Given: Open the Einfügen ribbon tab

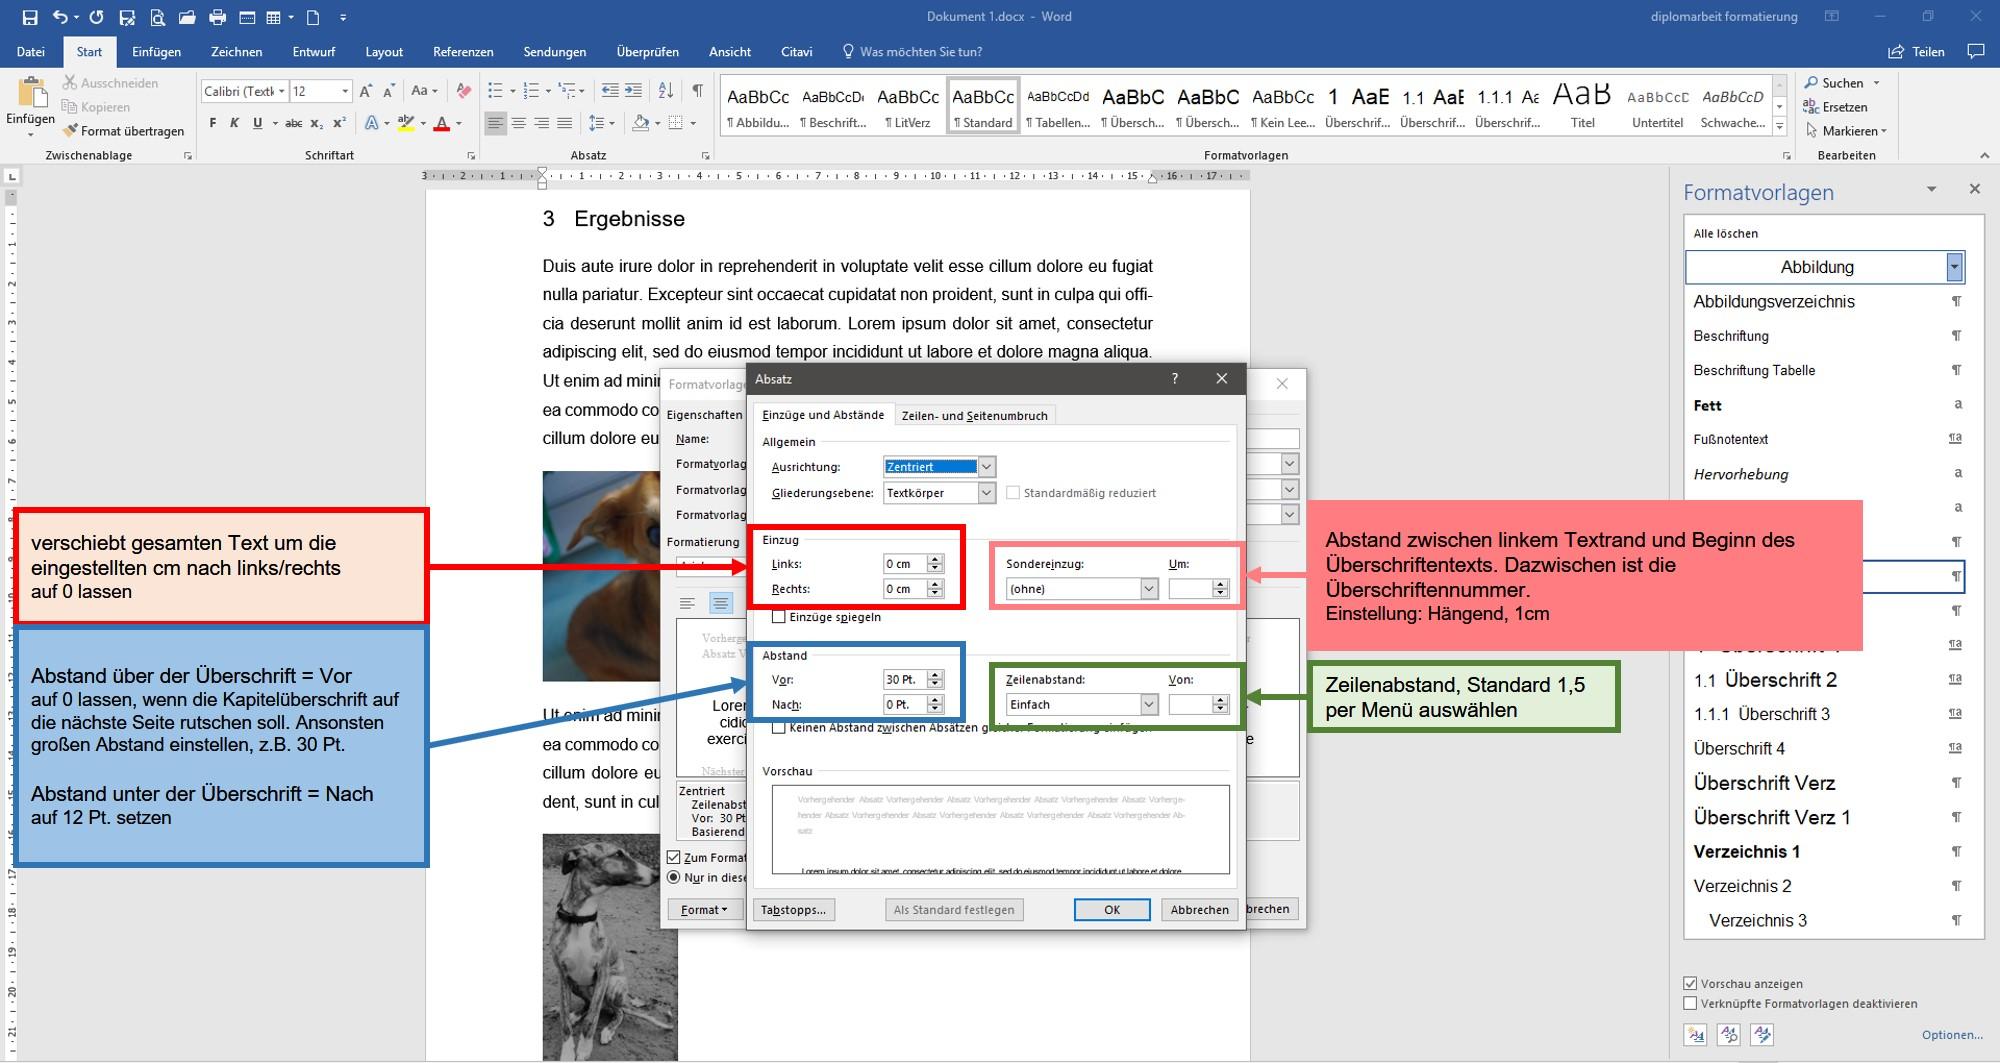Looking at the screenshot, I should [x=157, y=52].
